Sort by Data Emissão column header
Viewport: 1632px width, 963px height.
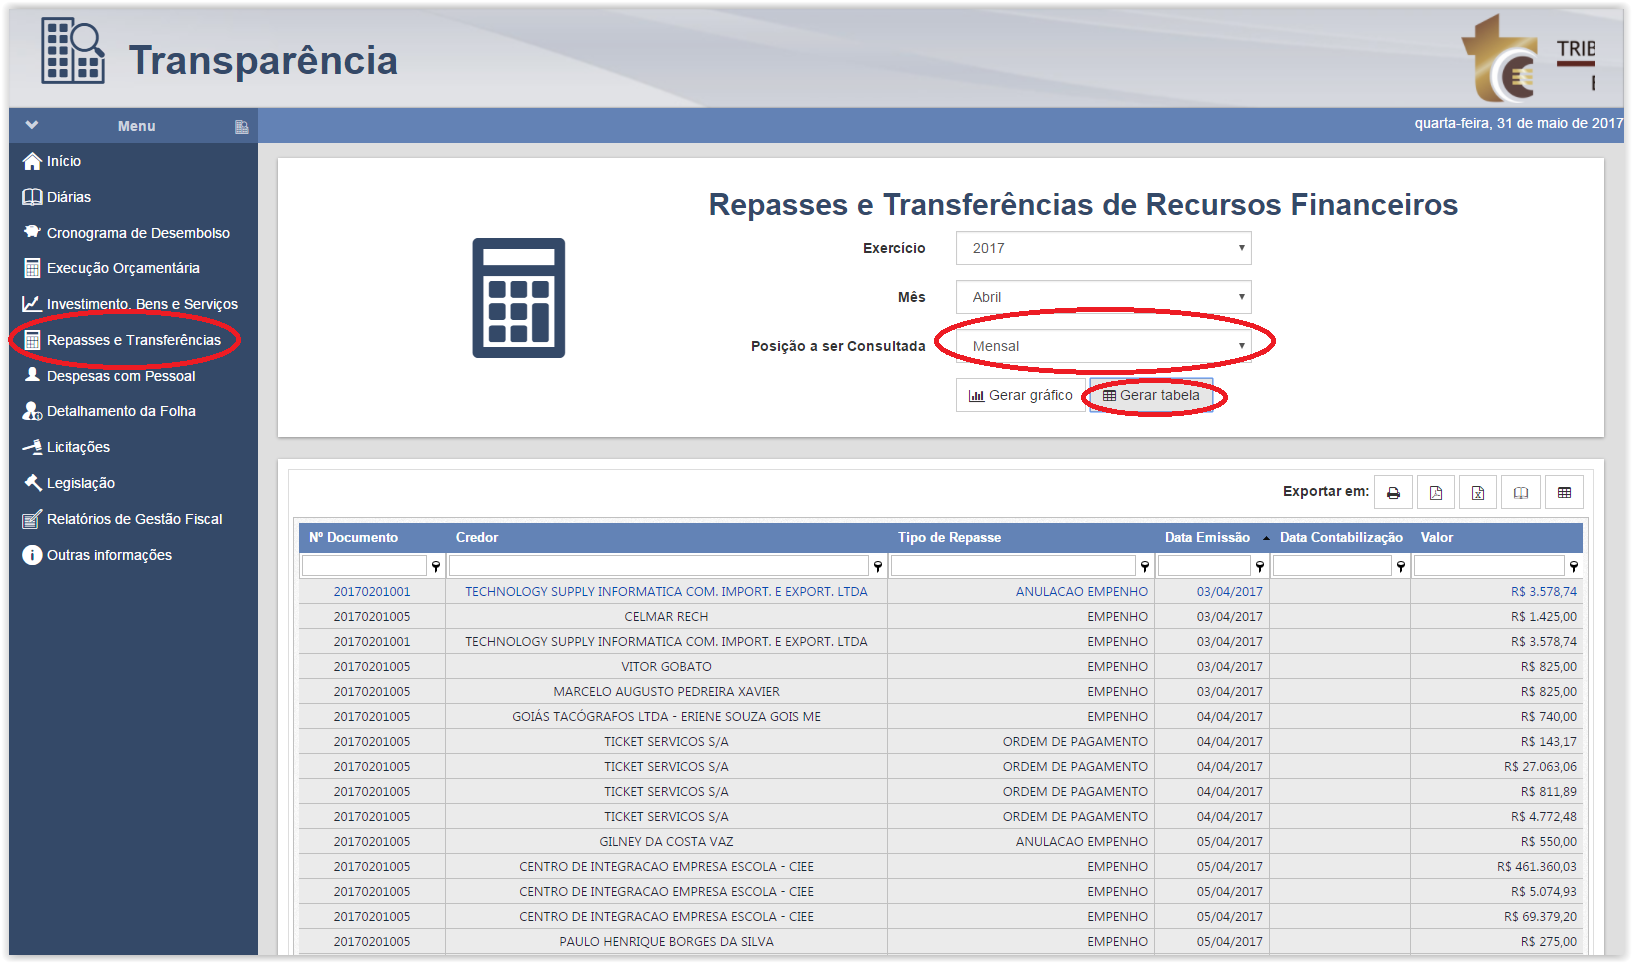pyautogui.click(x=1207, y=538)
